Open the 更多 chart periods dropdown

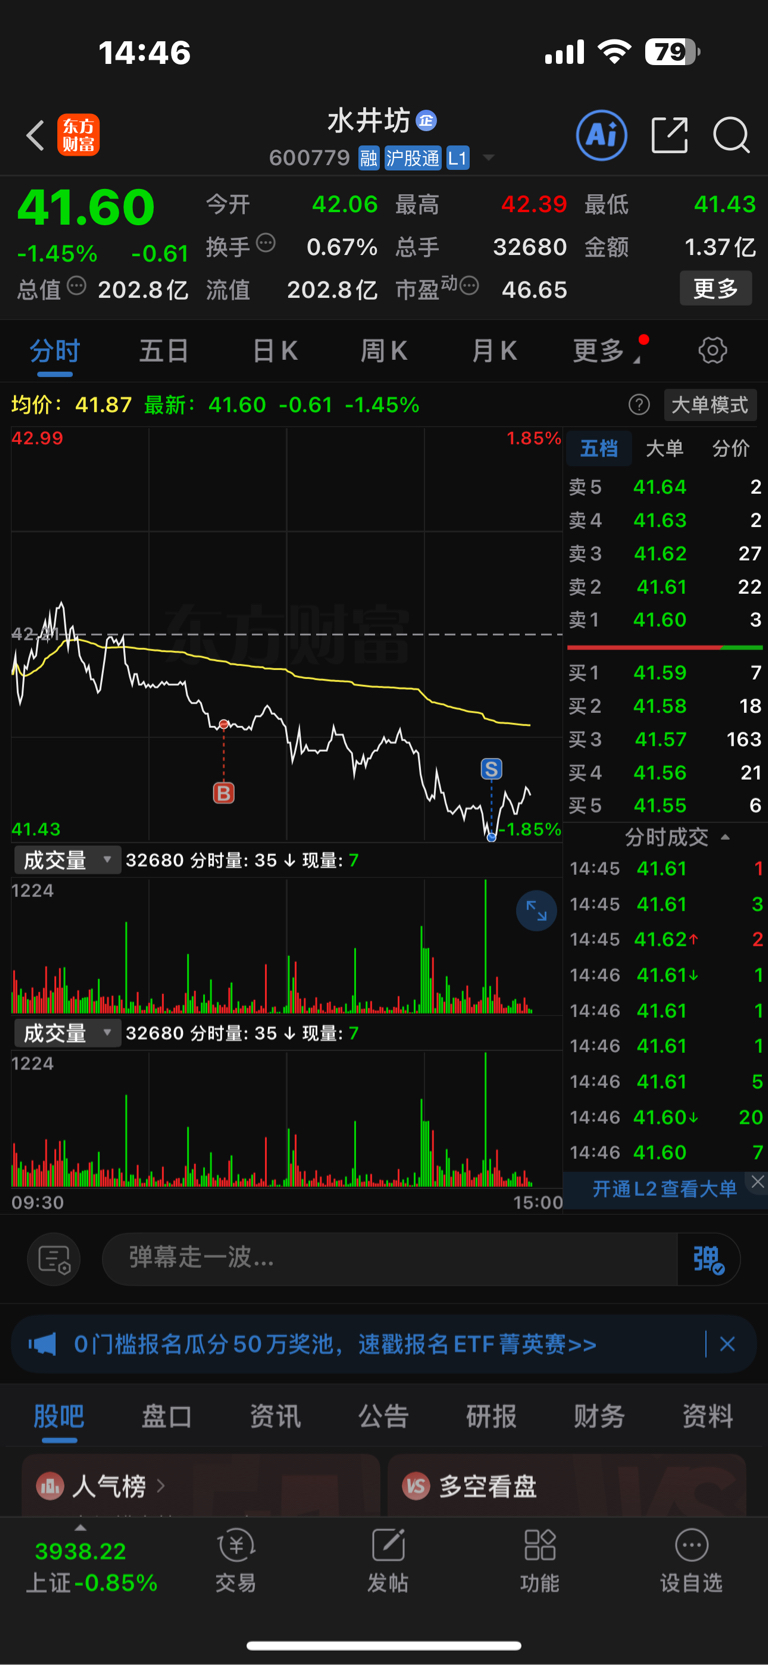608,351
